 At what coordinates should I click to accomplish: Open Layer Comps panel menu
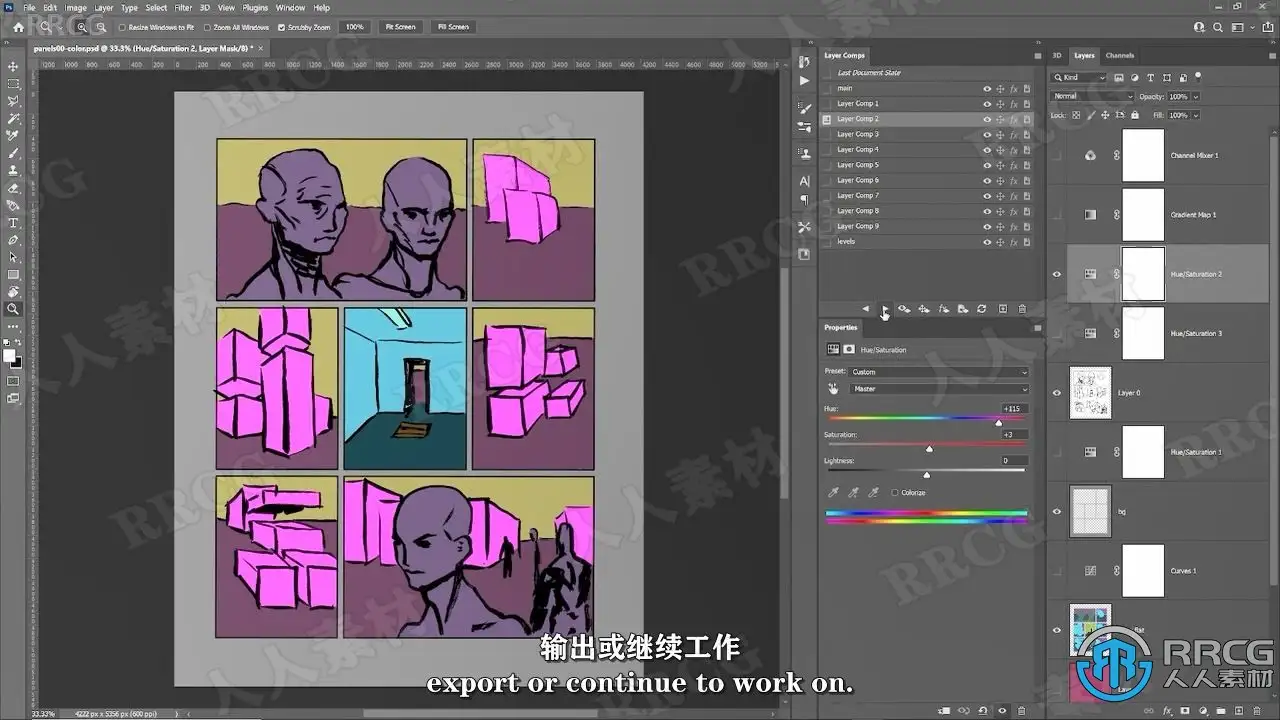pos(1037,55)
